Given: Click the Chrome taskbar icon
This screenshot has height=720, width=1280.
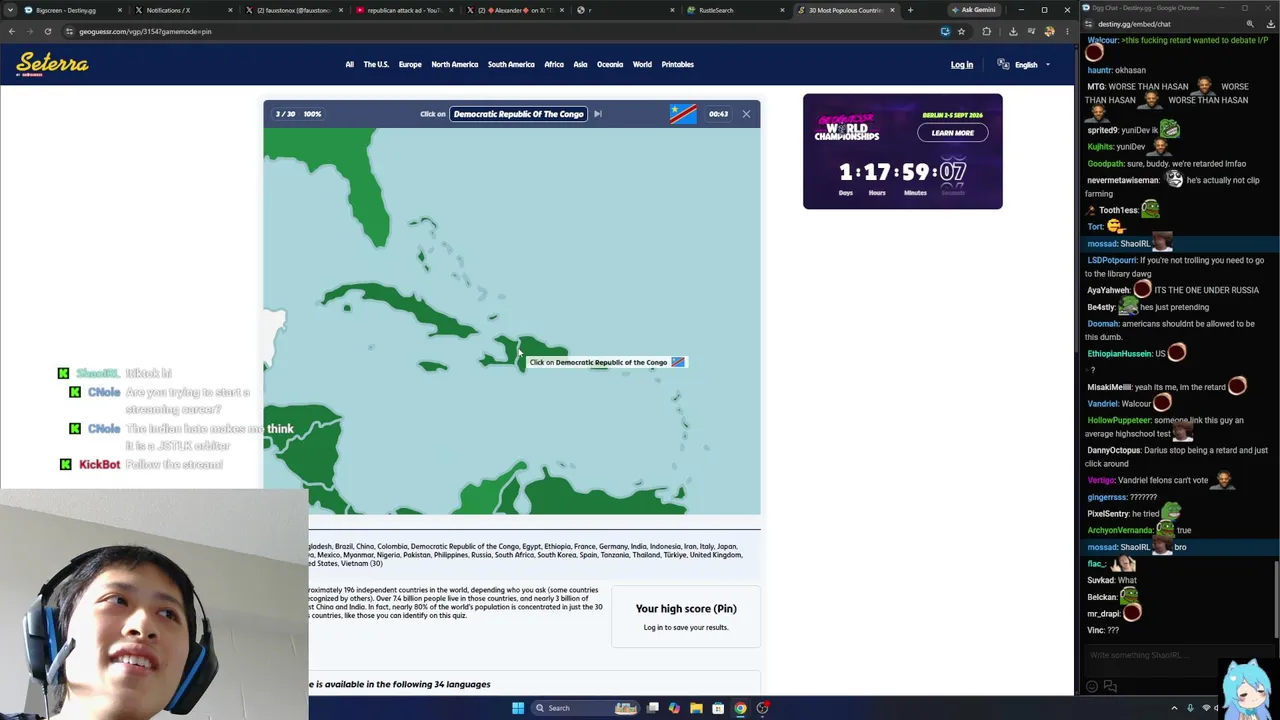Looking at the screenshot, I should point(740,708).
